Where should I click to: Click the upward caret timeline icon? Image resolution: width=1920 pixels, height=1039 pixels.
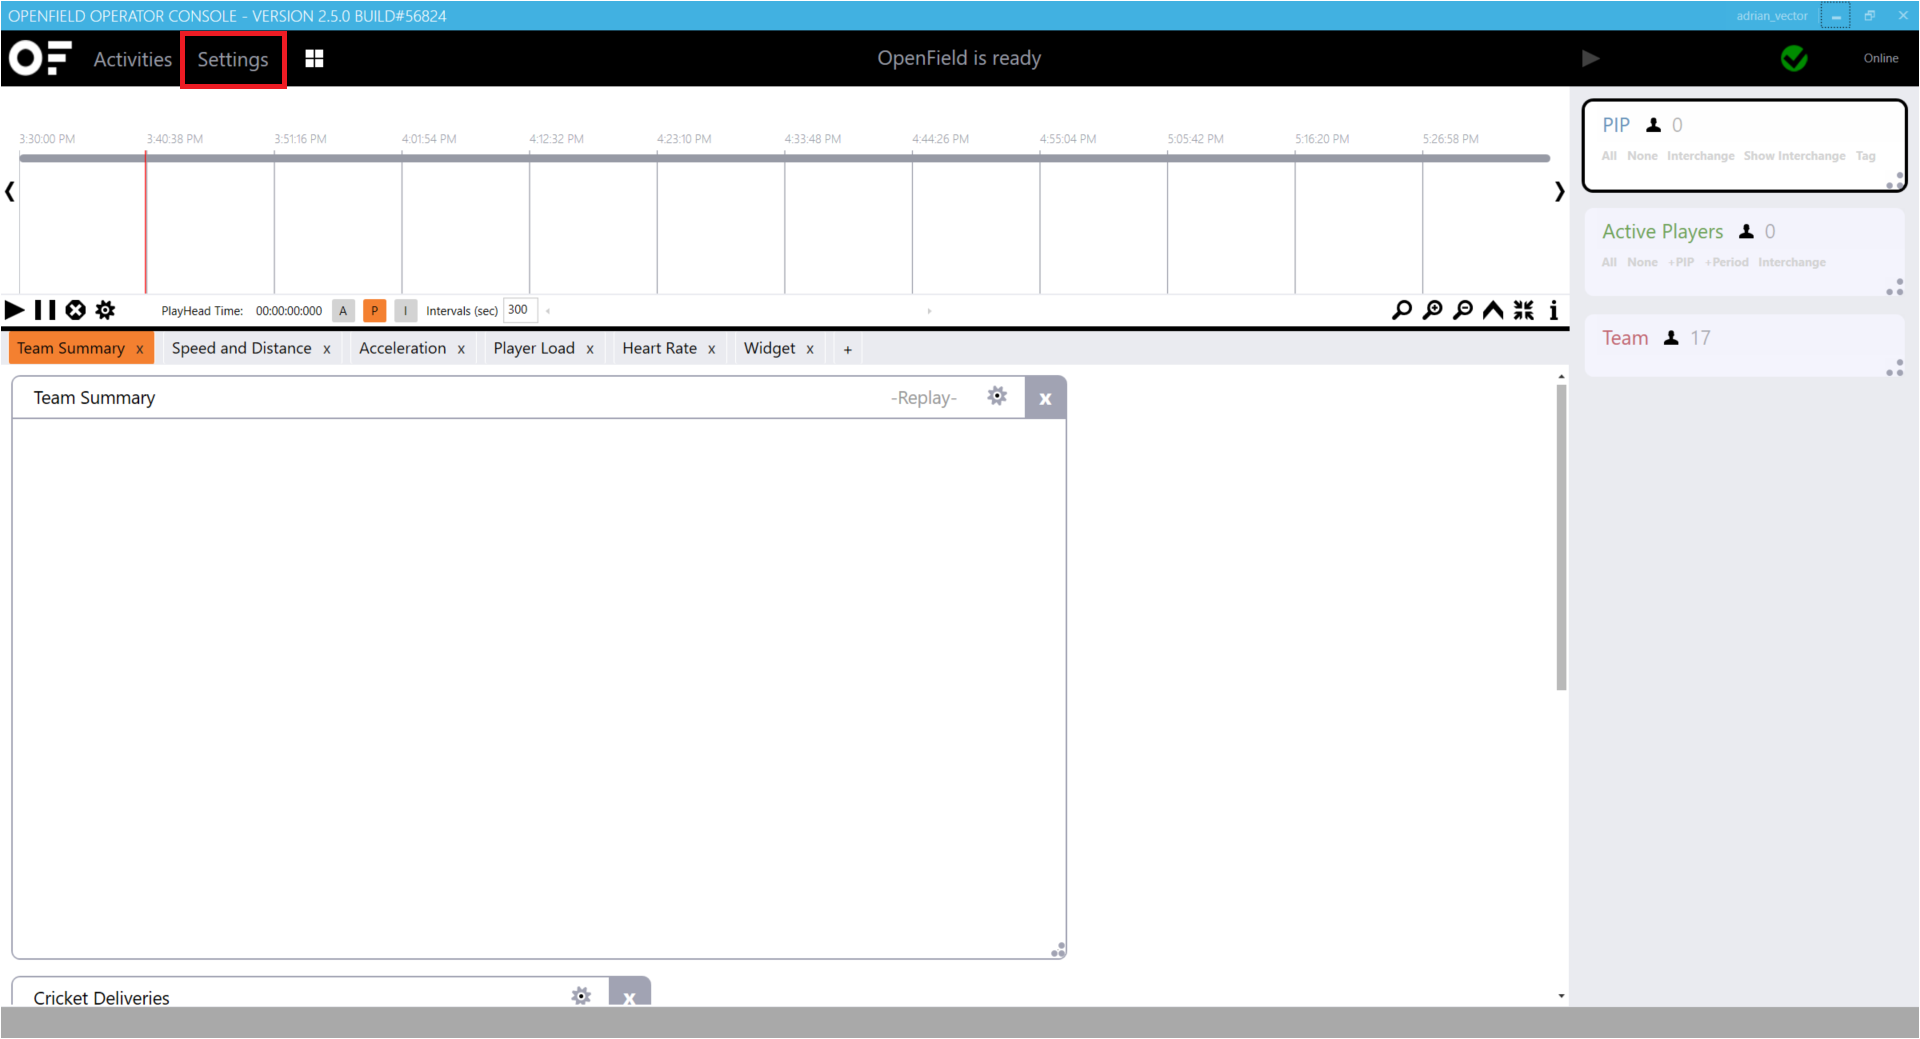tap(1493, 310)
